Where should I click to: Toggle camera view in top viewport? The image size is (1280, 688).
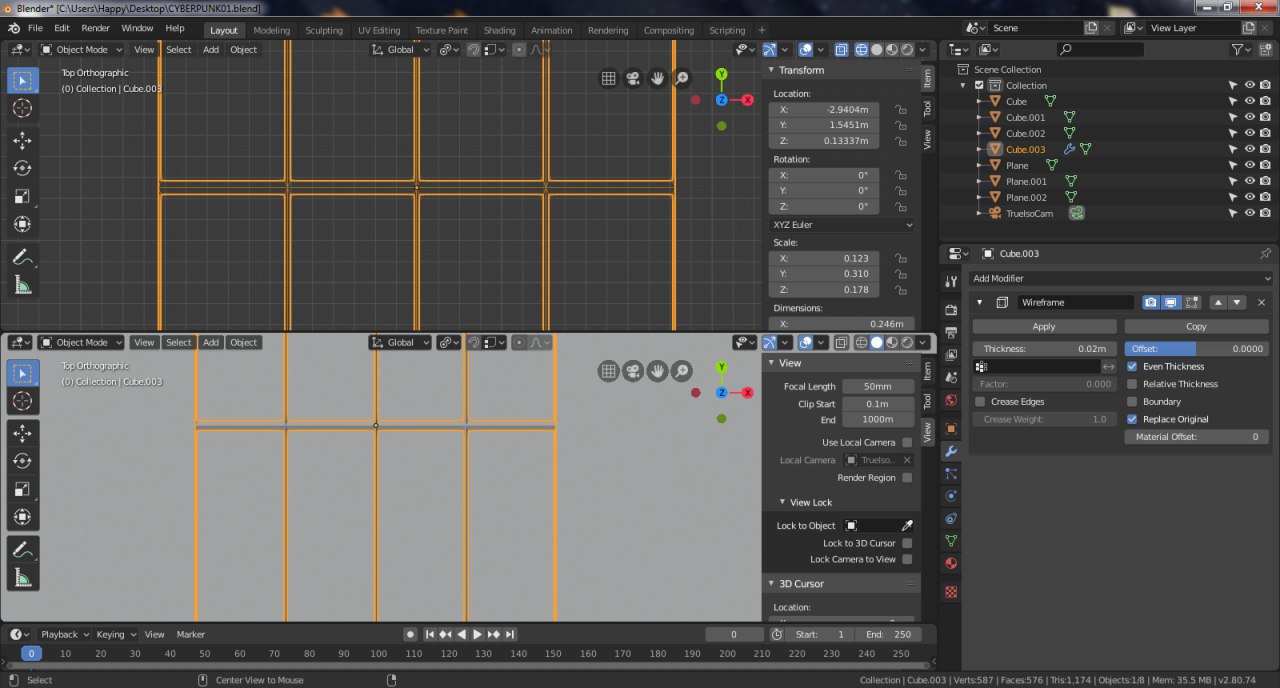tap(633, 78)
